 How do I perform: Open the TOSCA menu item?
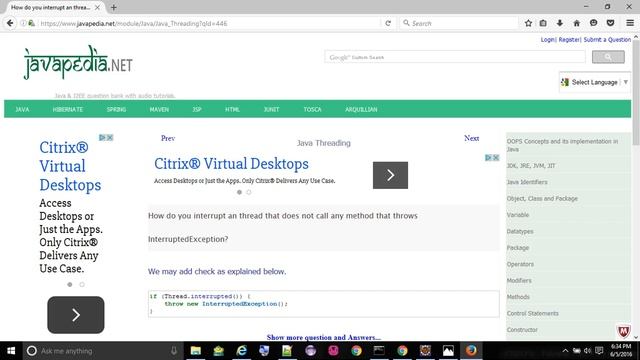(x=312, y=109)
